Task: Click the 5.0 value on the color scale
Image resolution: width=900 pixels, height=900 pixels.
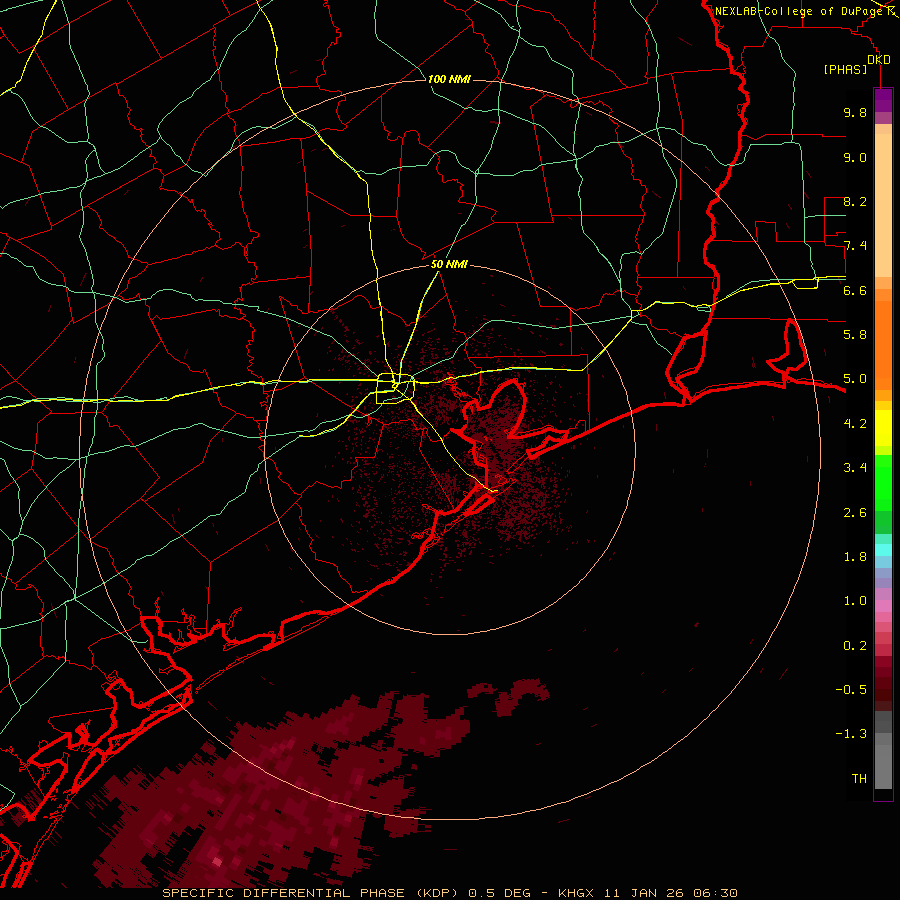Action: pos(855,379)
